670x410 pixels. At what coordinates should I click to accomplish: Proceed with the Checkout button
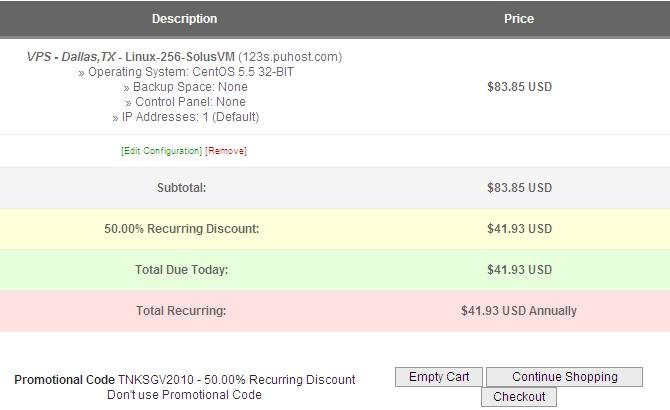tap(519, 397)
